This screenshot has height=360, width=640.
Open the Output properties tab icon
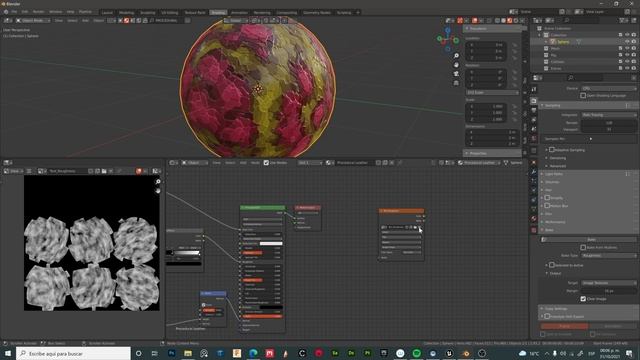coord(534,110)
